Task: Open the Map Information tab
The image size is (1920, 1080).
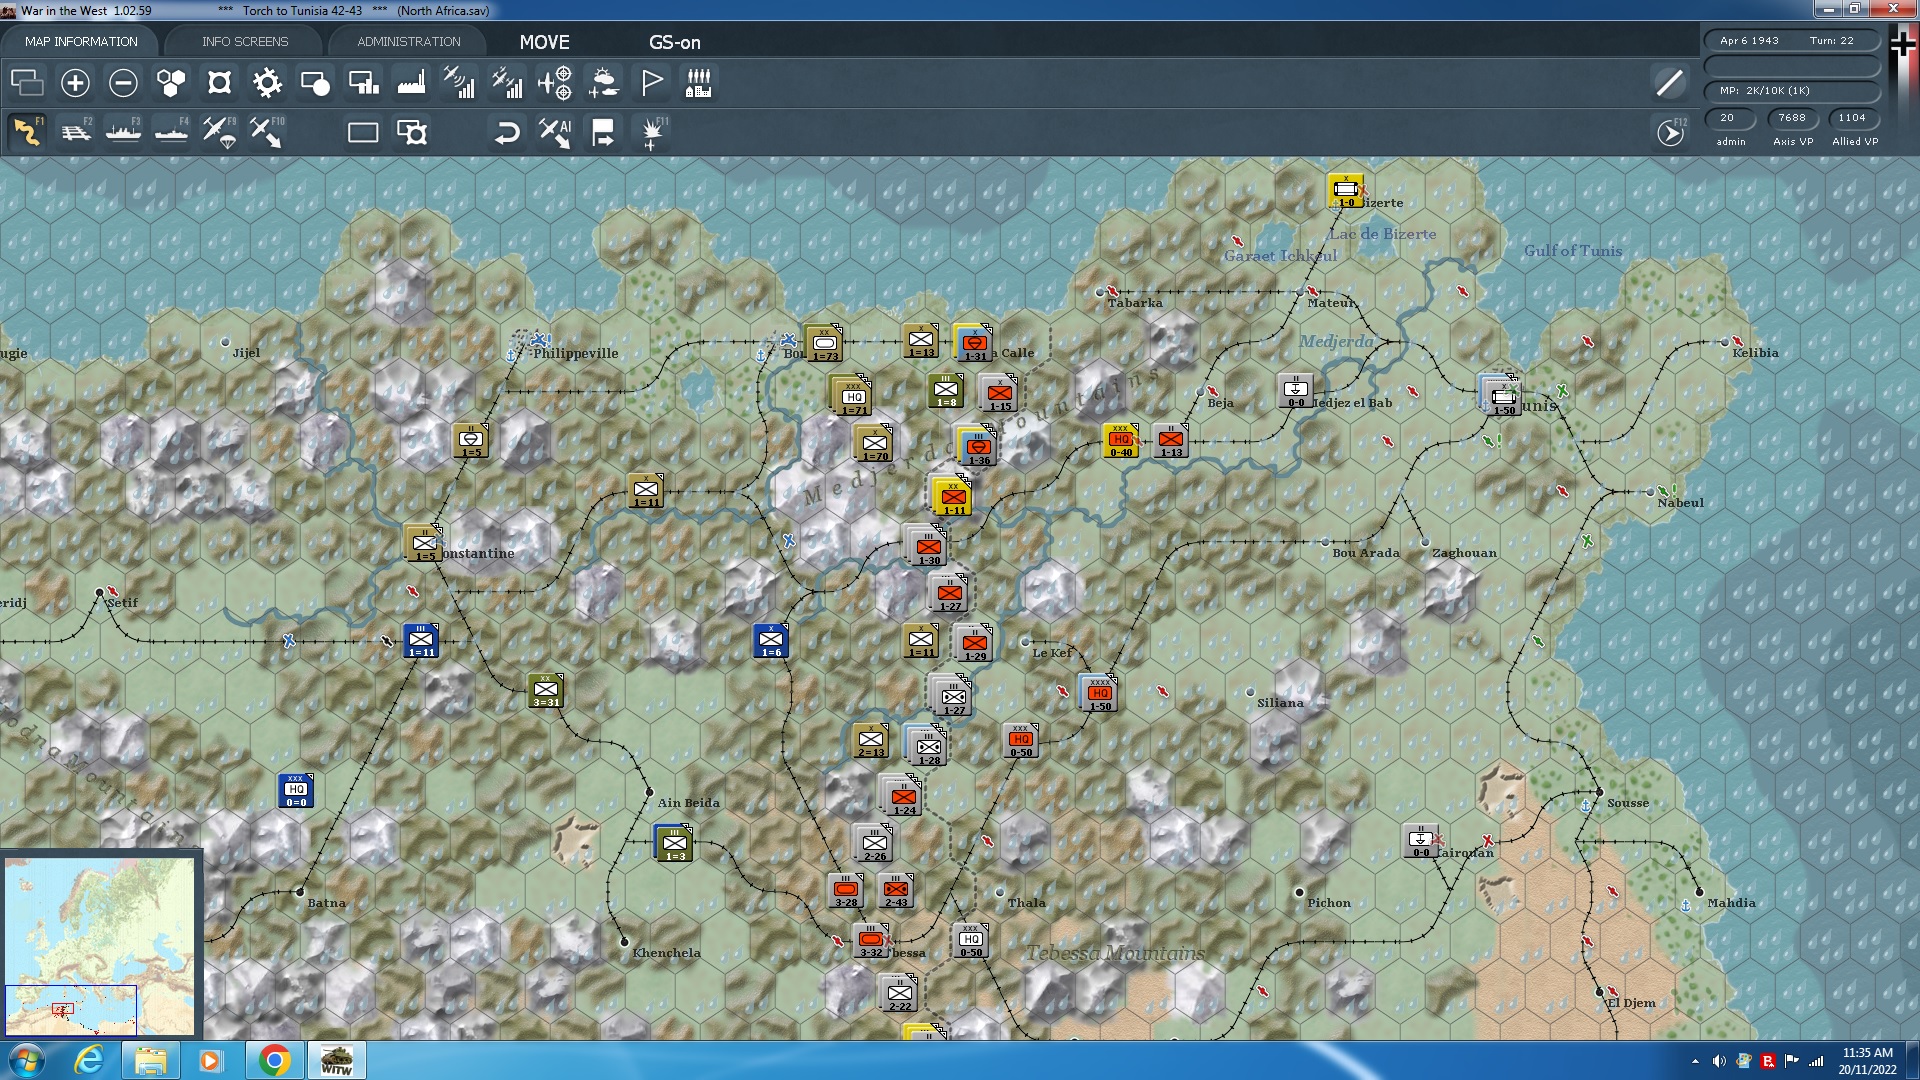Action: tap(81, 42)
